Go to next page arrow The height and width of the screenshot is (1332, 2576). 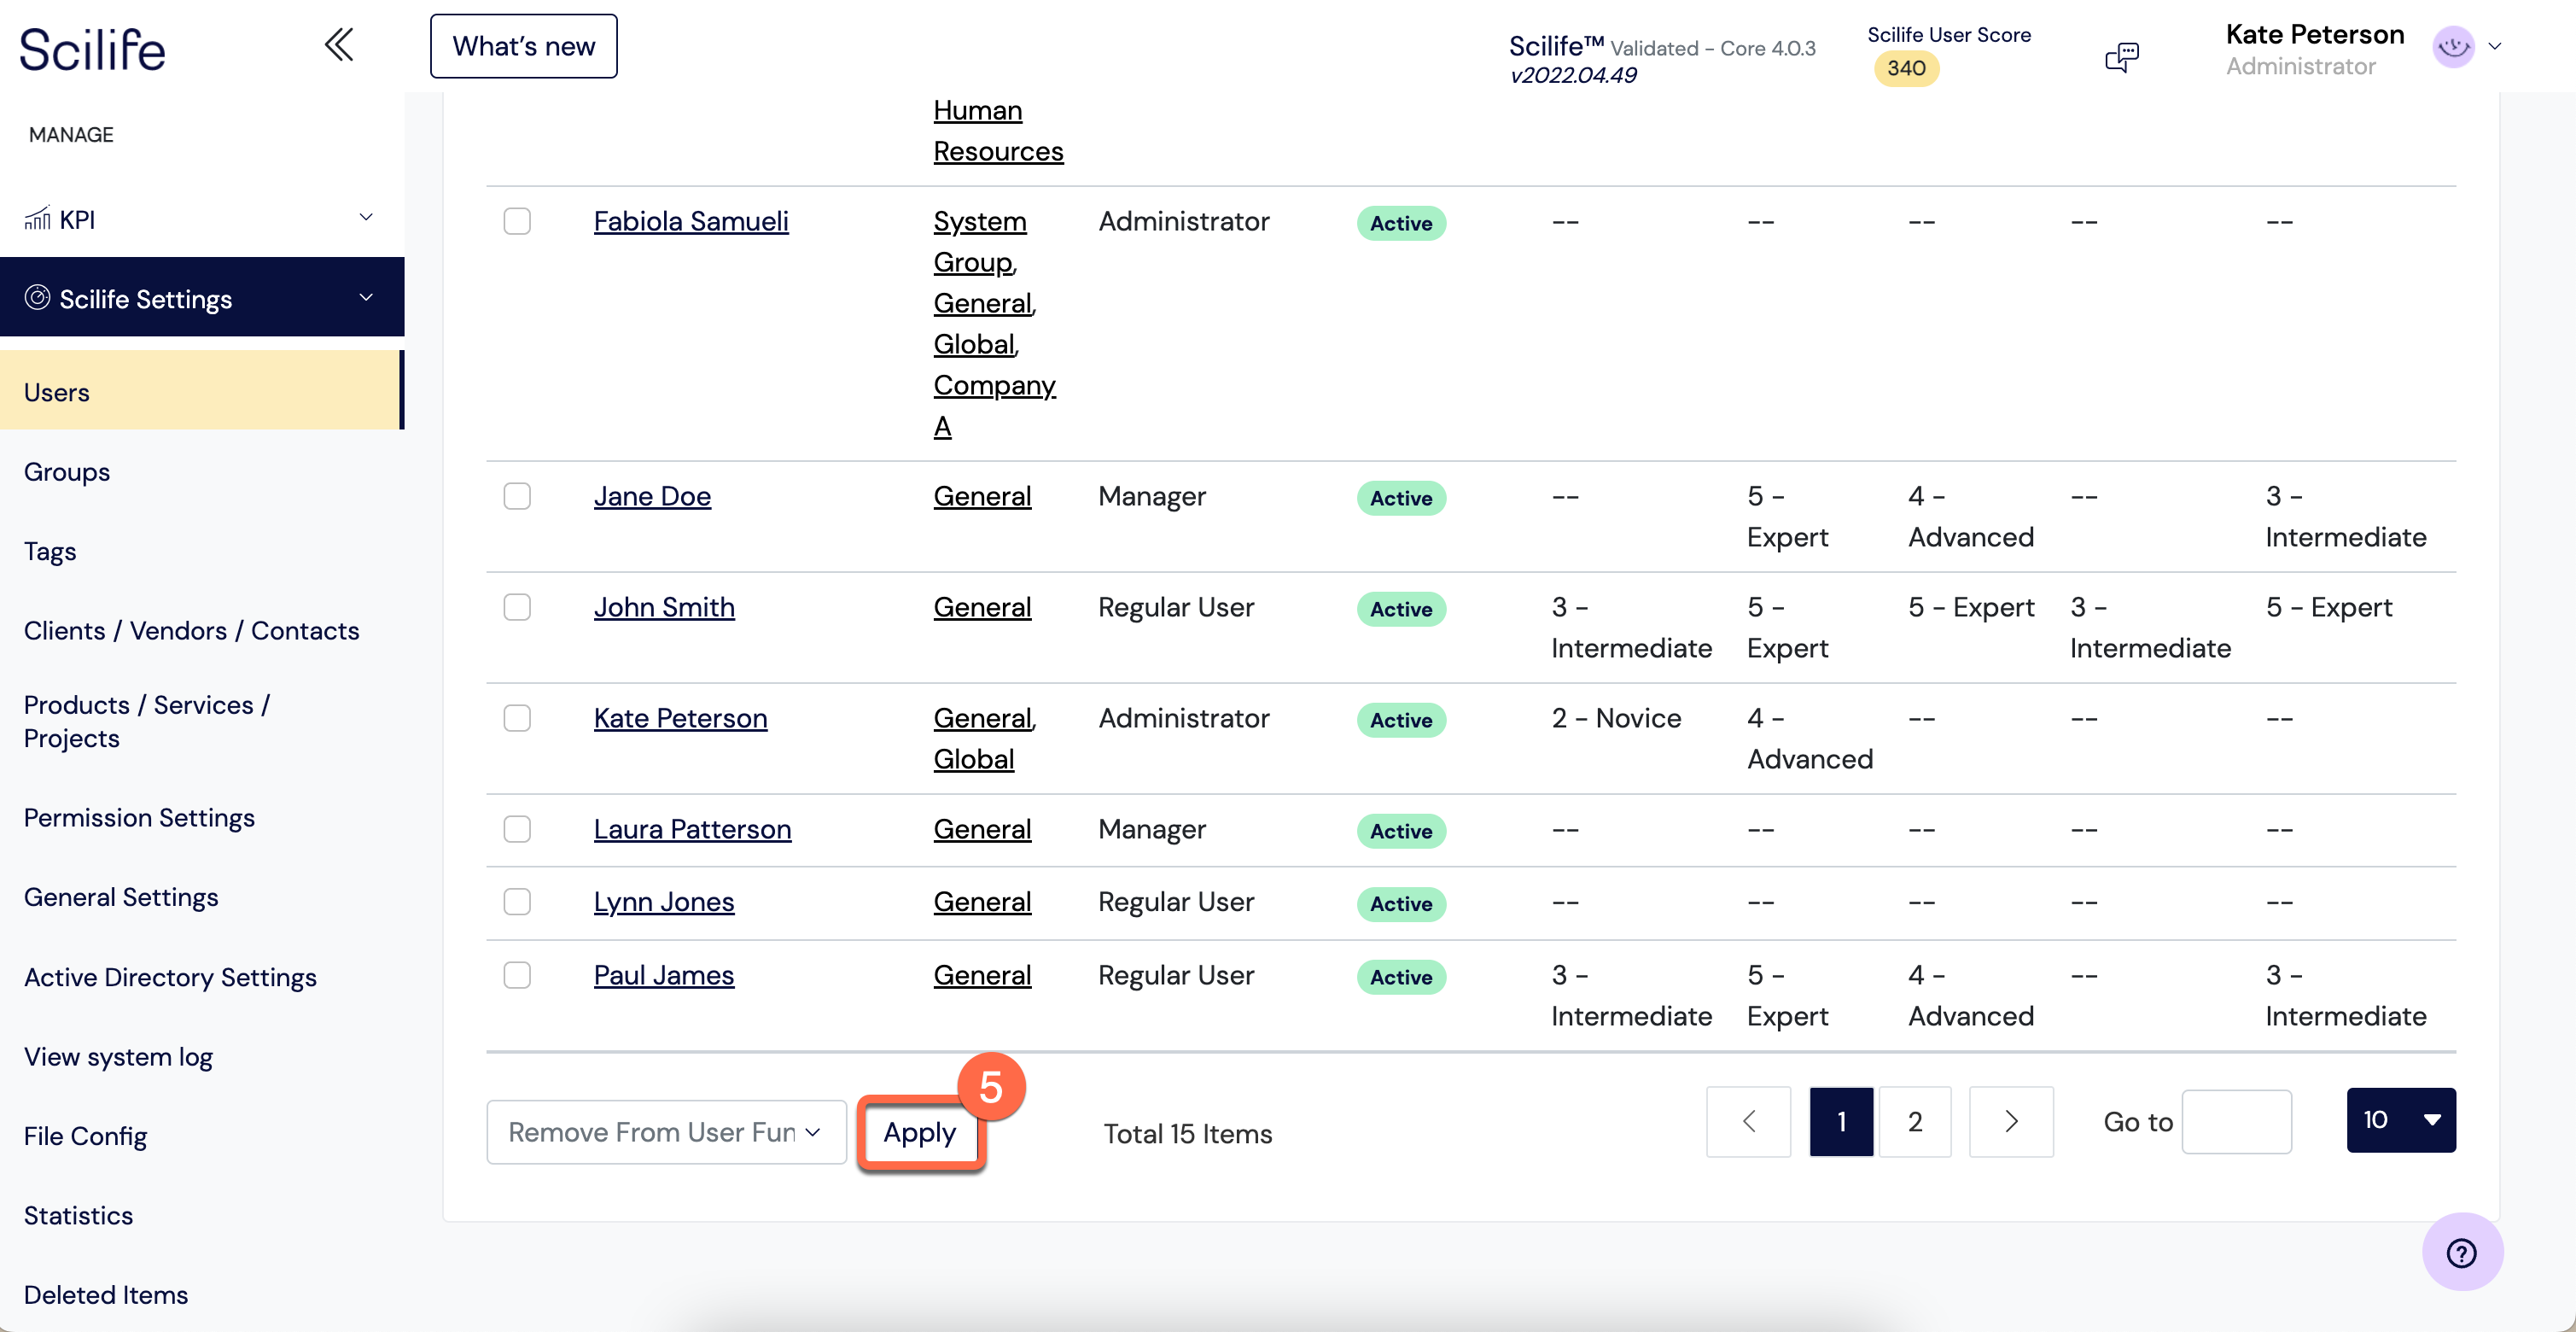2010,1121
